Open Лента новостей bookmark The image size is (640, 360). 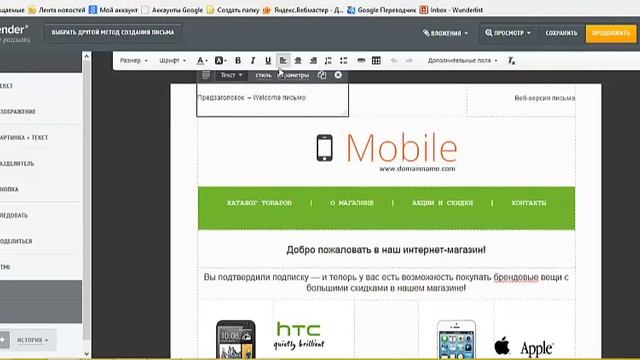pos(57,10)
